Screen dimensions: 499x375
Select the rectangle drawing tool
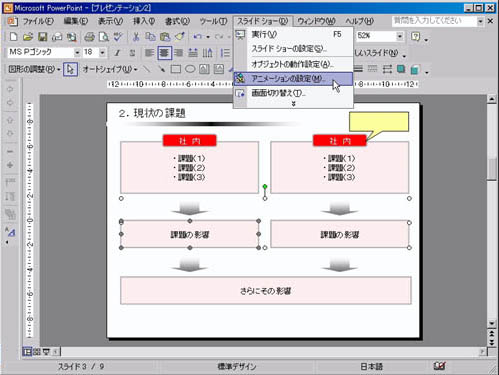coord(176,69)
